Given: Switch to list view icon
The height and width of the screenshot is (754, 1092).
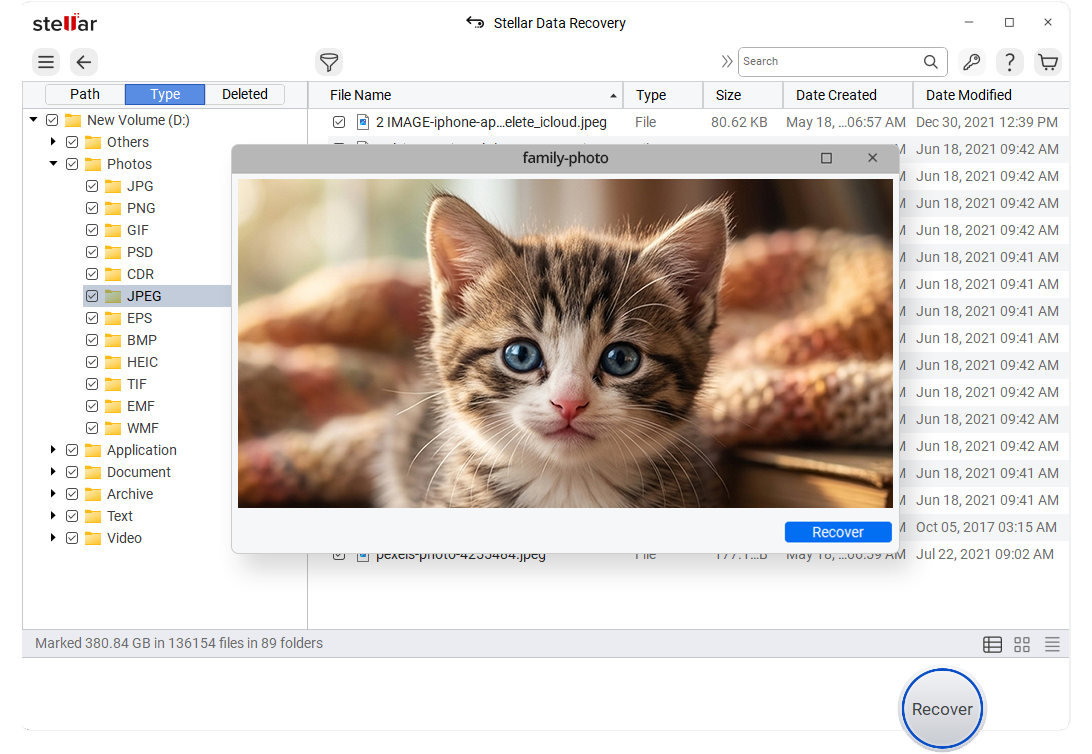Looking at the screenshot, I should [1052, 645].
